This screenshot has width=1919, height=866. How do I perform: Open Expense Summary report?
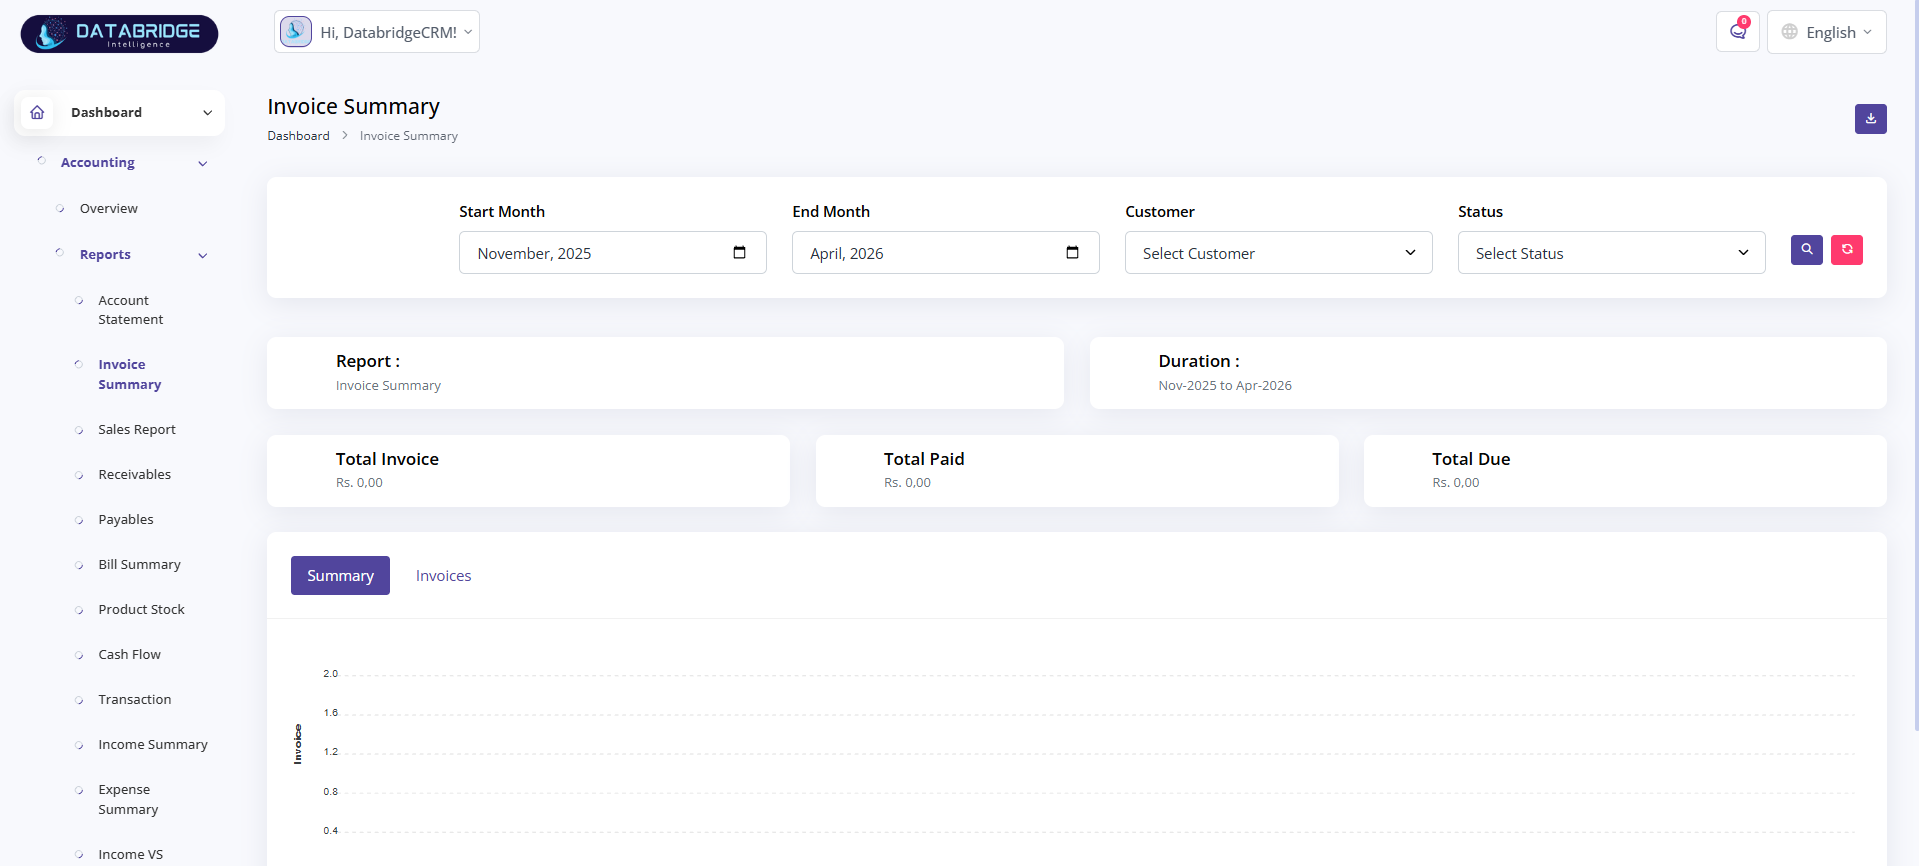pyautogui.click(x=128, y=800)
